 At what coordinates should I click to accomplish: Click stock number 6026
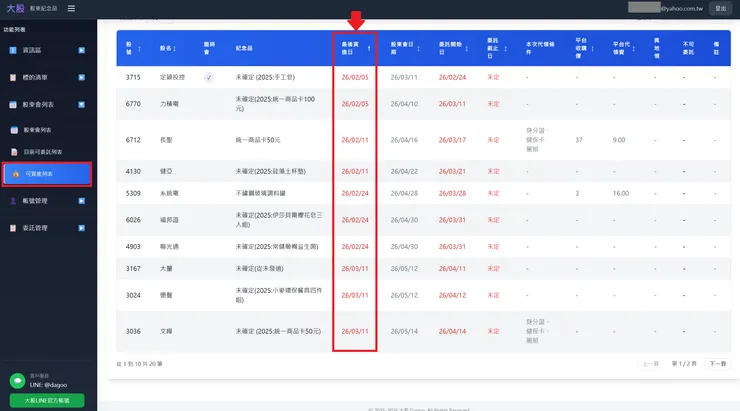click(x=133, y=220)
